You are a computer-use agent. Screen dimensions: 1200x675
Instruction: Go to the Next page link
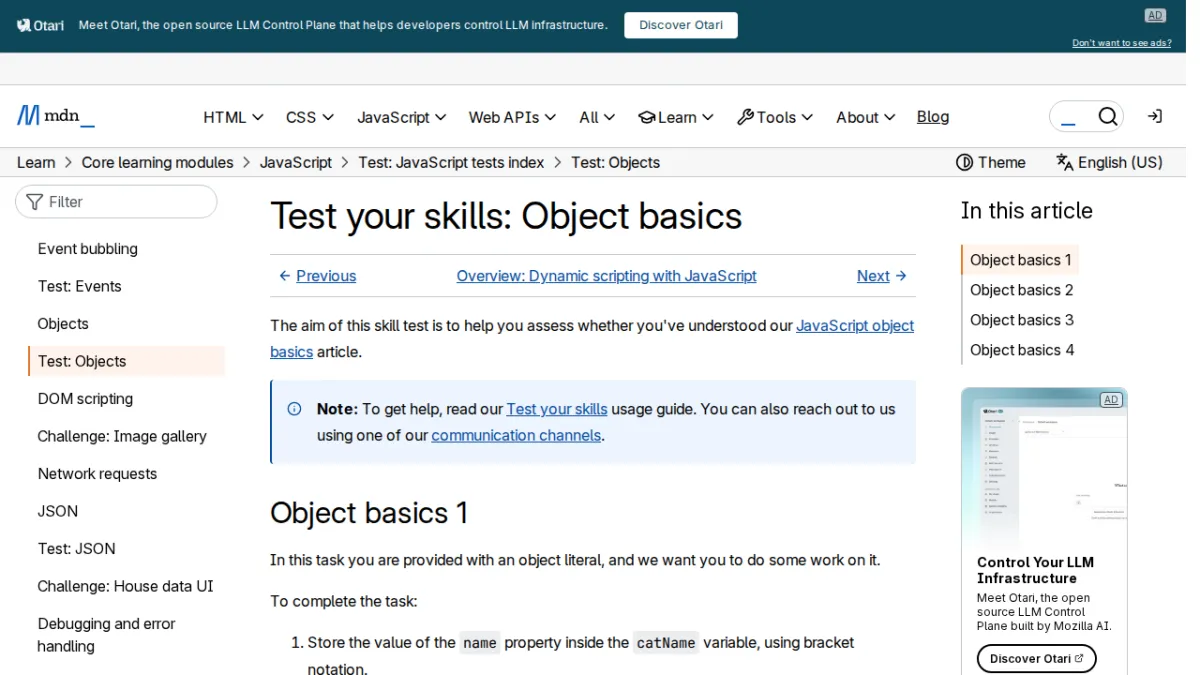tap(882, 276)
